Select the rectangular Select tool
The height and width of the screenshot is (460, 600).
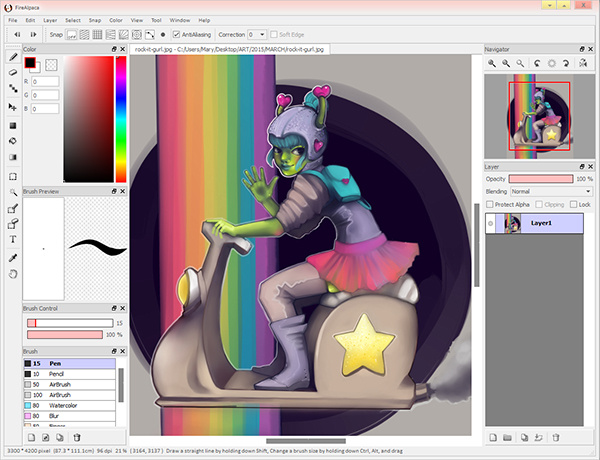tap(13, 176)
